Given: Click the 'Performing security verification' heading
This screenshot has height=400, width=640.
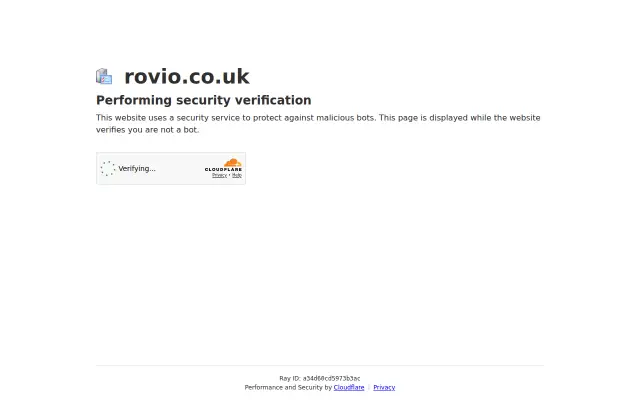Looking at the screenshot, I should (204, 100).
